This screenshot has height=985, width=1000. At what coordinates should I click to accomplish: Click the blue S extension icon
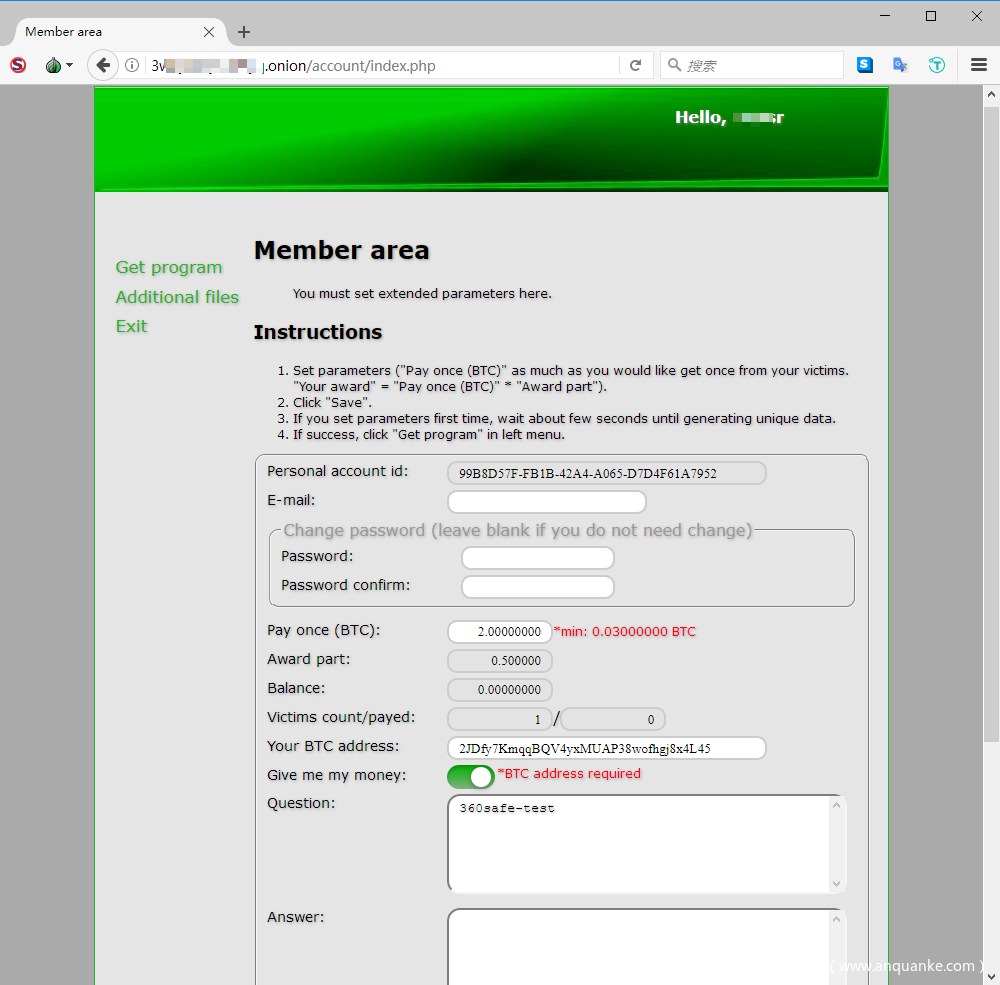[x=865, y=65]
